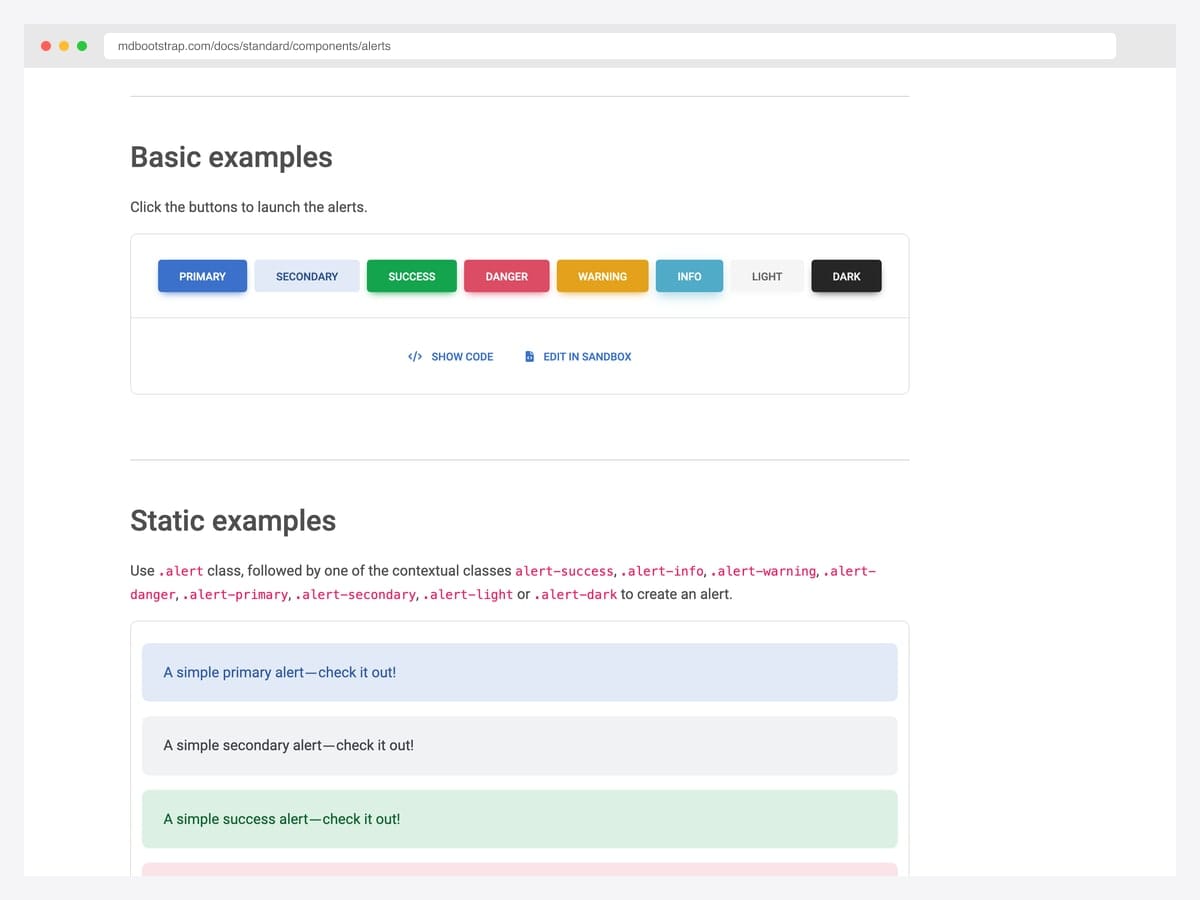
Task: Click the simple secondary alert box
Action: coord(520,746)
